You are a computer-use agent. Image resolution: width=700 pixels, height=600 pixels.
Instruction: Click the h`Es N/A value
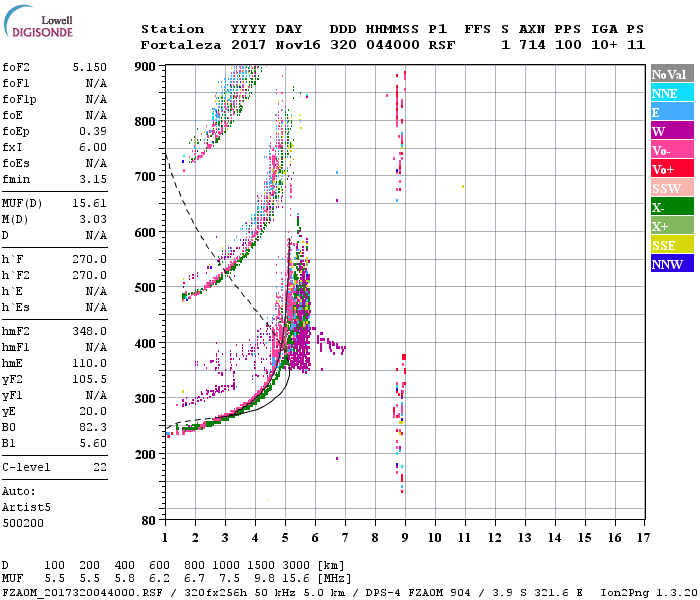[96, 307]
